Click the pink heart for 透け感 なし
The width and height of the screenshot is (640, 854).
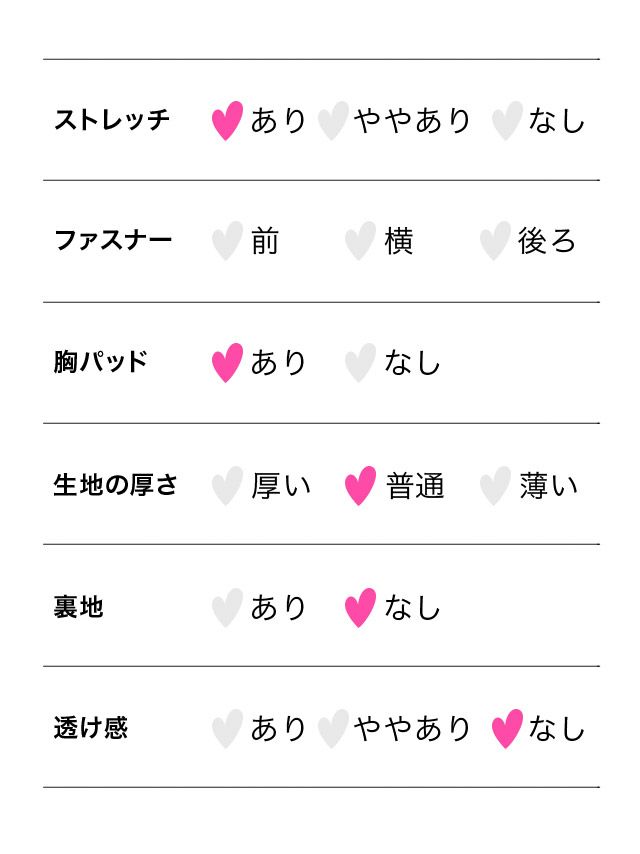click(x=507, y=729)
